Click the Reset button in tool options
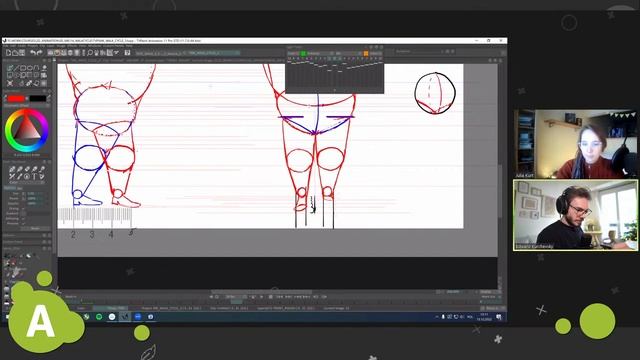640x360 pixels. (36, 229)
